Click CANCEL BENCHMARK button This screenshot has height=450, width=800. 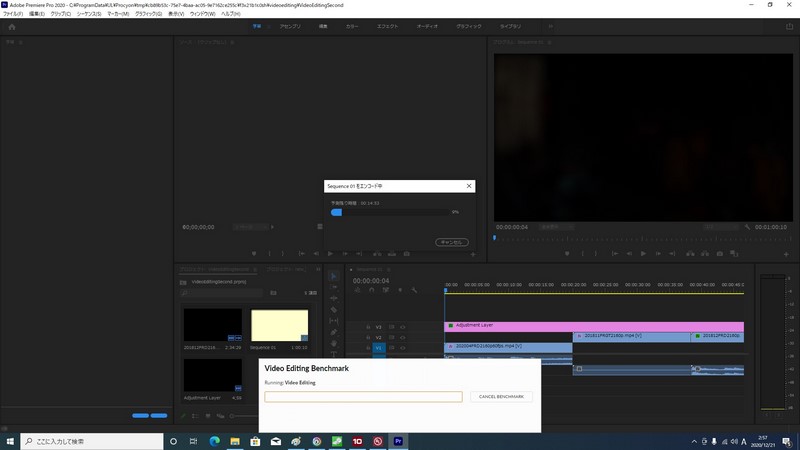501,396
